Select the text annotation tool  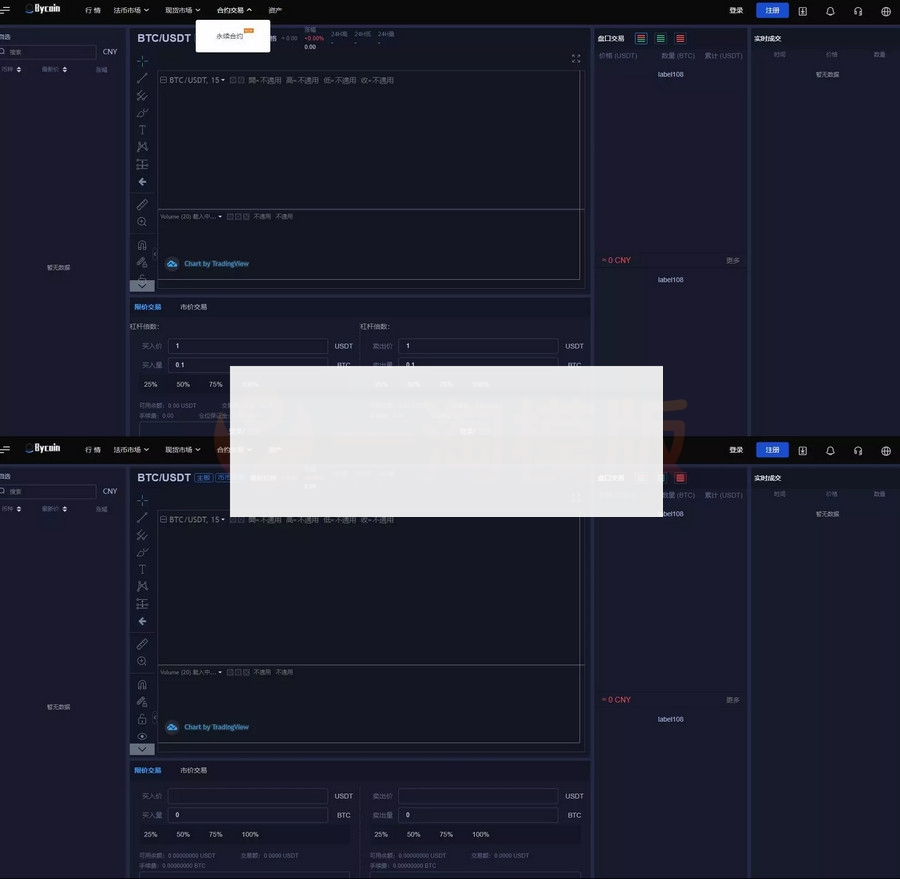pos(141,127)
